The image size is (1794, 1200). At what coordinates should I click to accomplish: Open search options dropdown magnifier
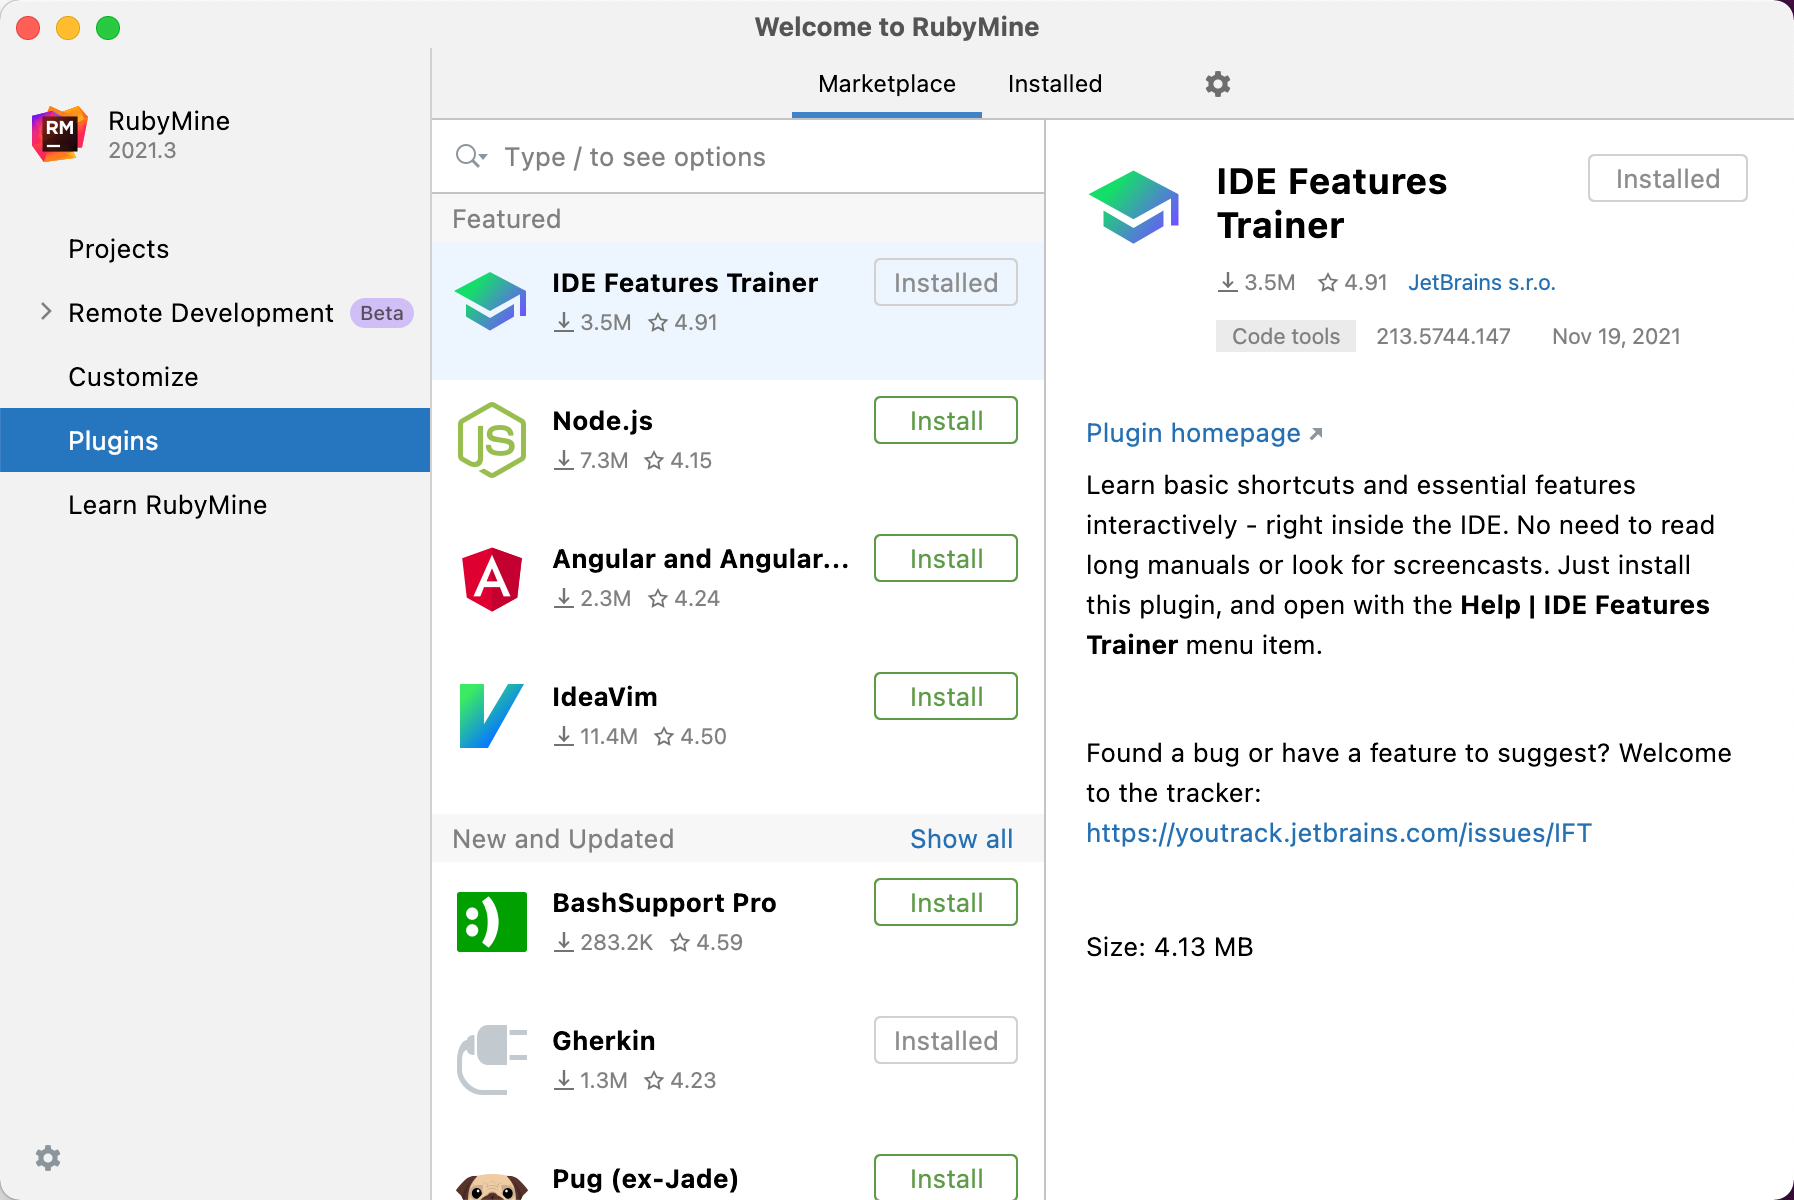click(x=471, y=157)
